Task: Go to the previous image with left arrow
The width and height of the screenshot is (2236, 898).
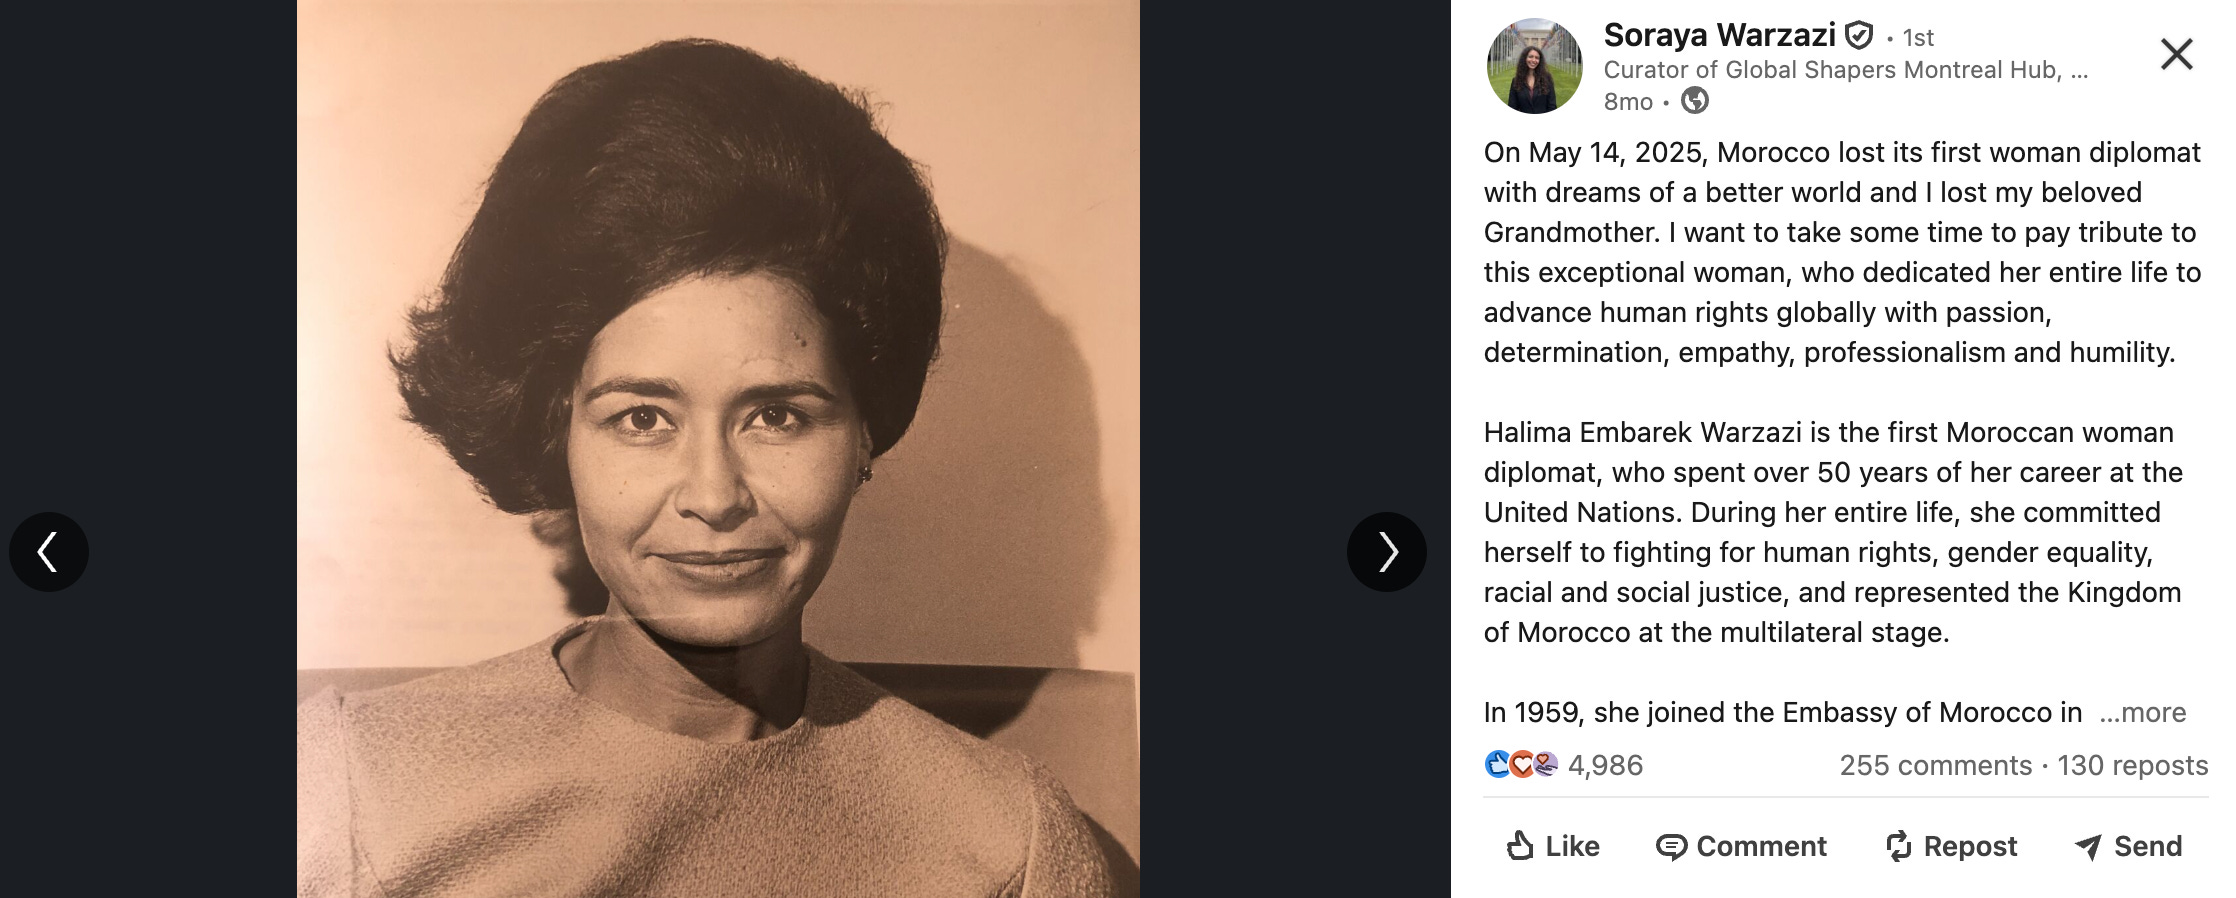Action: [49, 552]
